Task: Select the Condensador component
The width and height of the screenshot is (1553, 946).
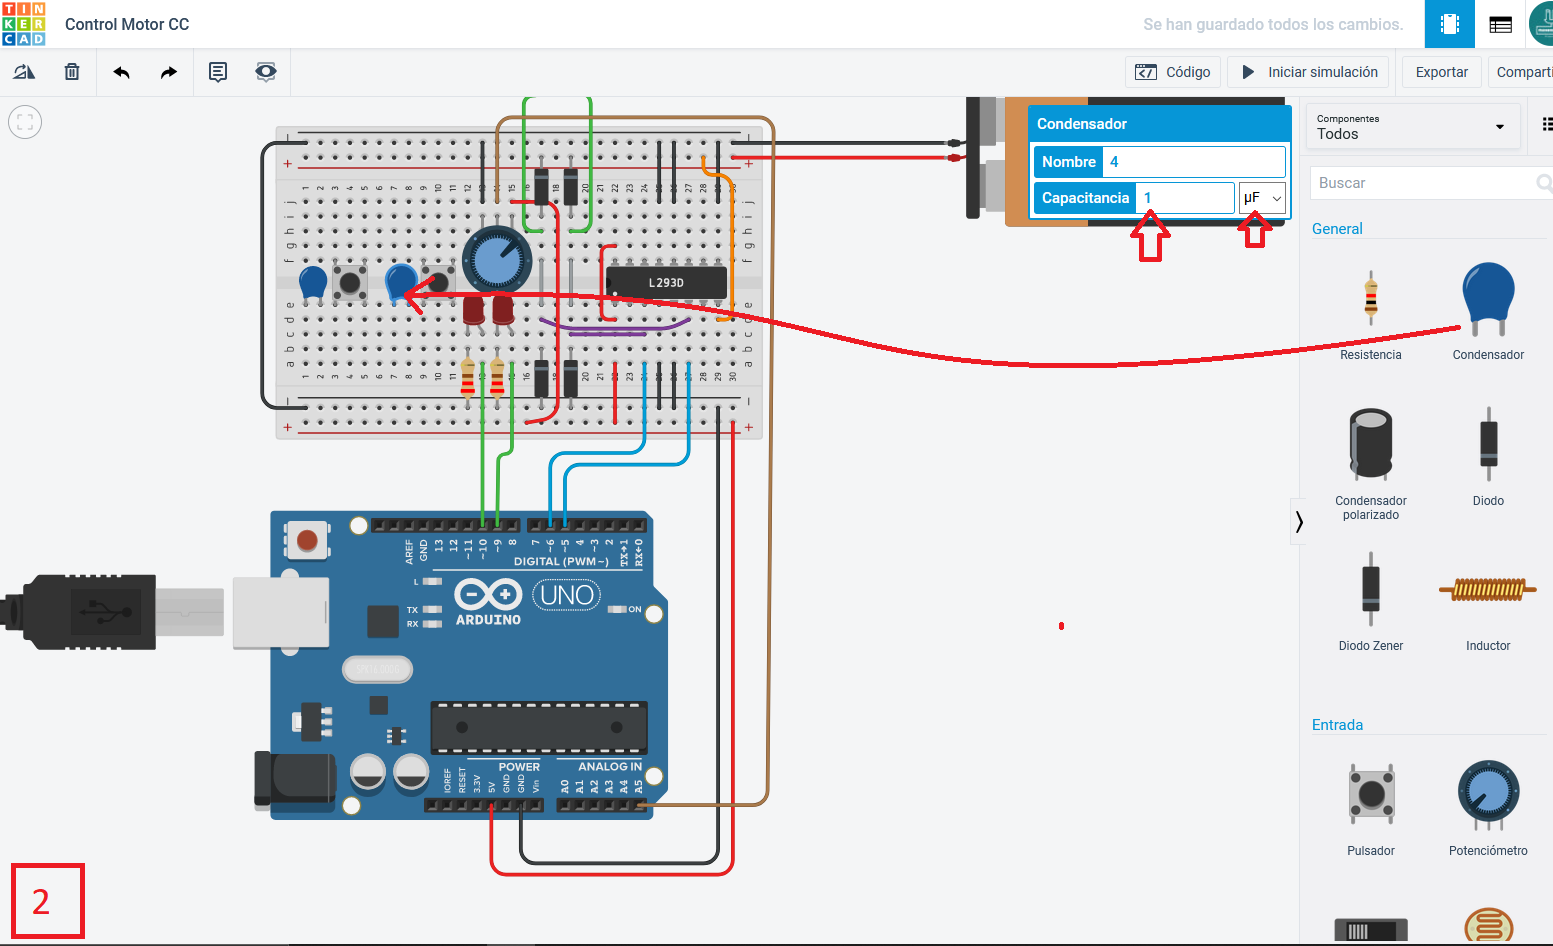Action: click(1488, 313)
